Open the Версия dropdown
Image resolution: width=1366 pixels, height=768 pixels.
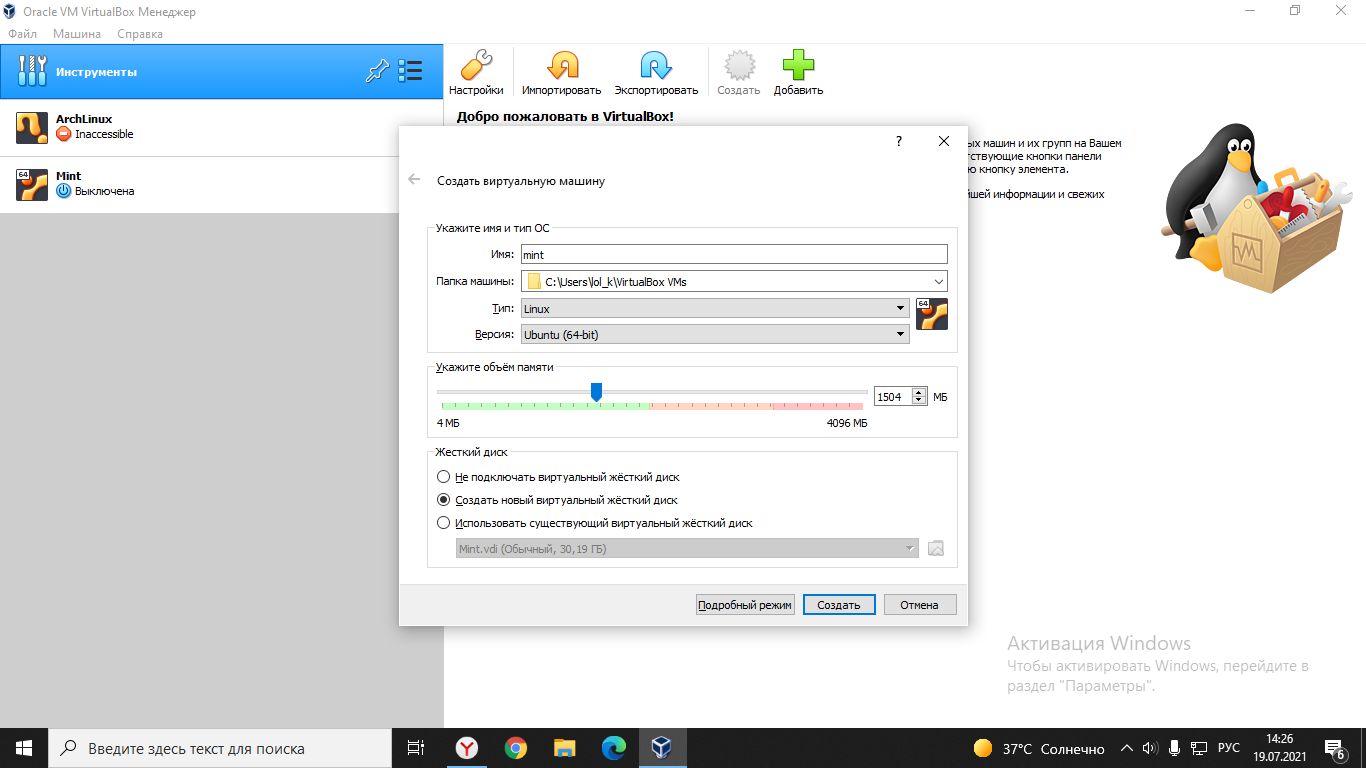point(897,333)
